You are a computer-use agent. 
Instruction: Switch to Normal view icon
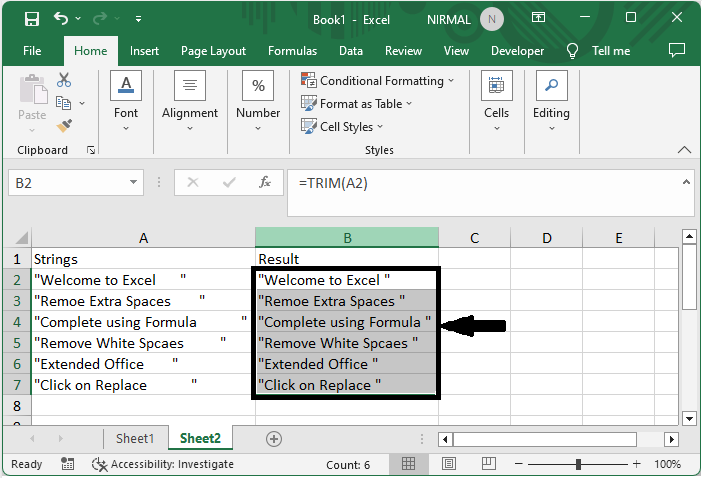[x=408, y=464]
